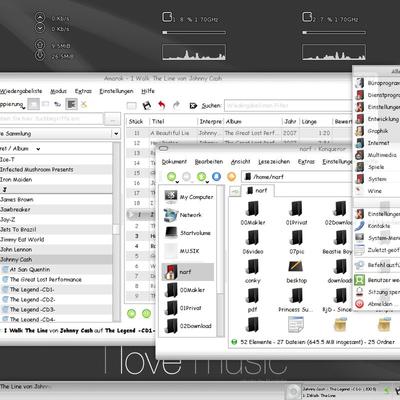
Task: Open Konqueror's Lesezeichen menu
Action: (274, 162)
